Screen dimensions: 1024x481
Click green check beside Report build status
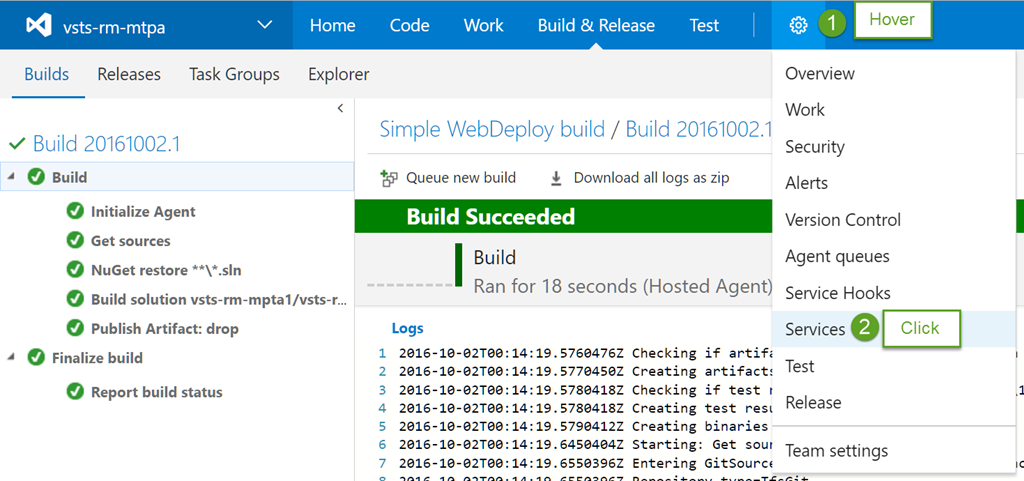(x=74, y=392)
